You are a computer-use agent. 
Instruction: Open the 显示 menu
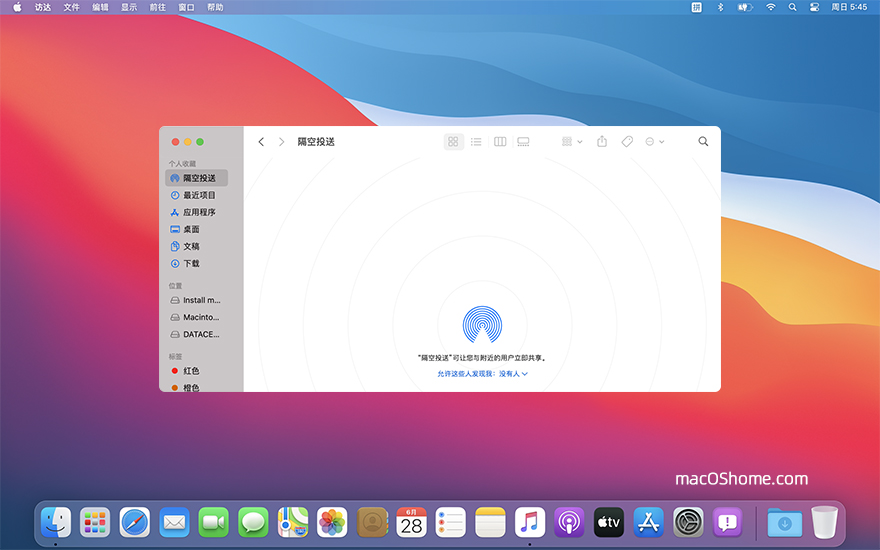(129, 7)
